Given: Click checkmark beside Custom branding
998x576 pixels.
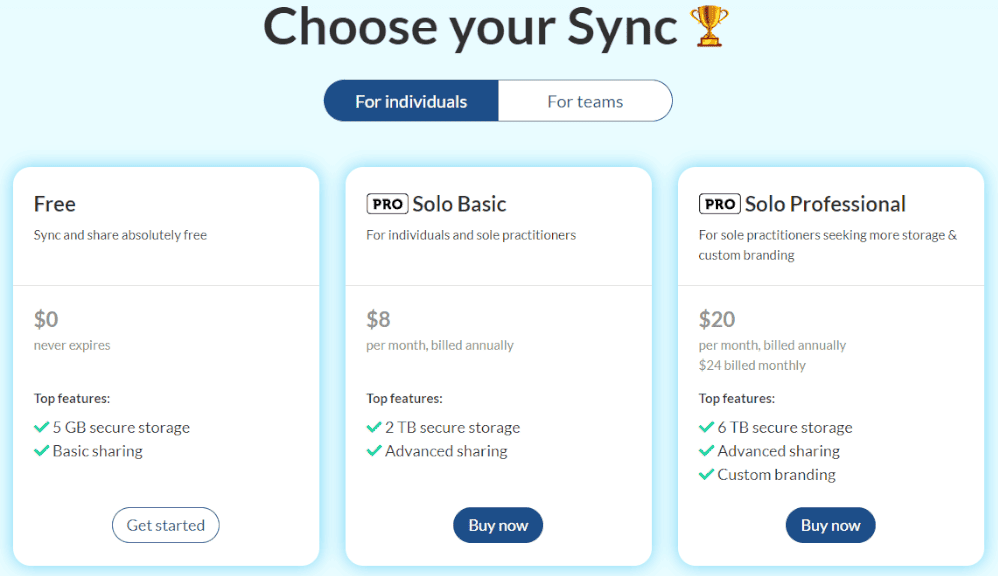Looking at the screenshot, I should tap(707, 475).
